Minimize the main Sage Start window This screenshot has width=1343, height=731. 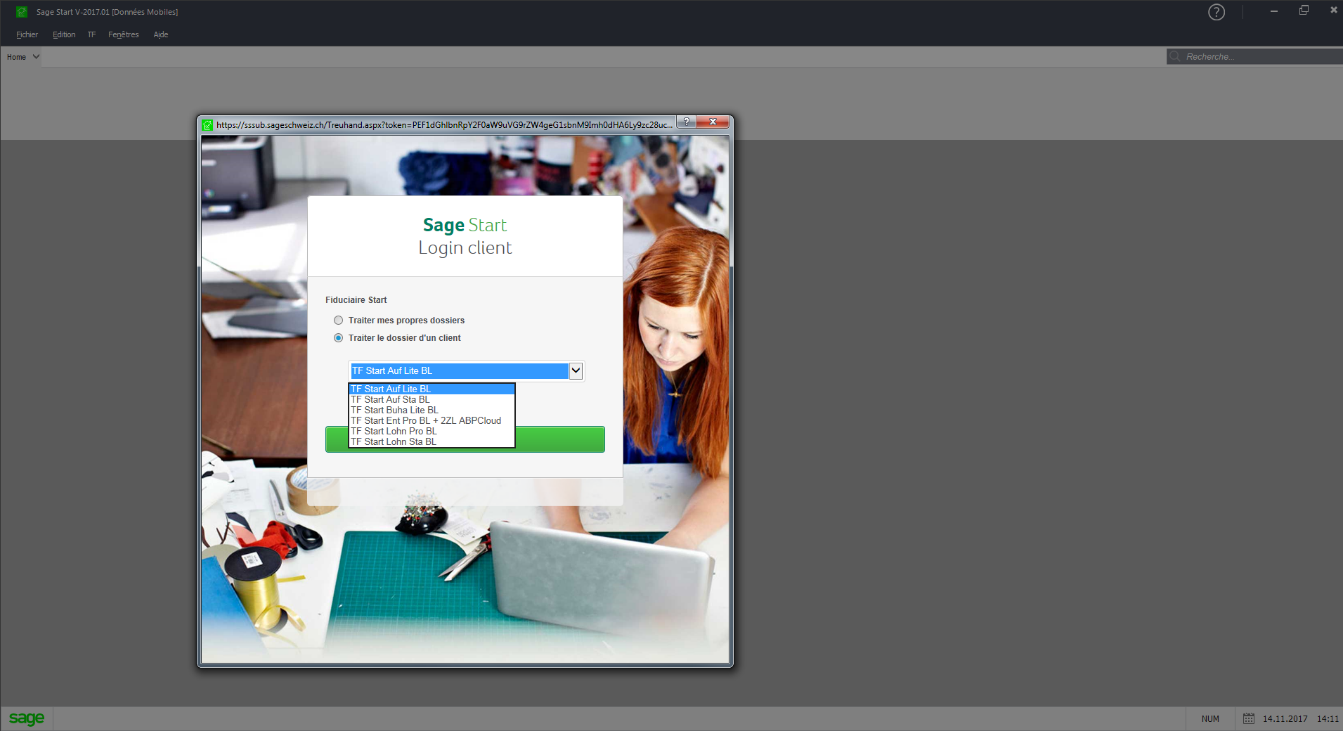[x=1274, y=11]
